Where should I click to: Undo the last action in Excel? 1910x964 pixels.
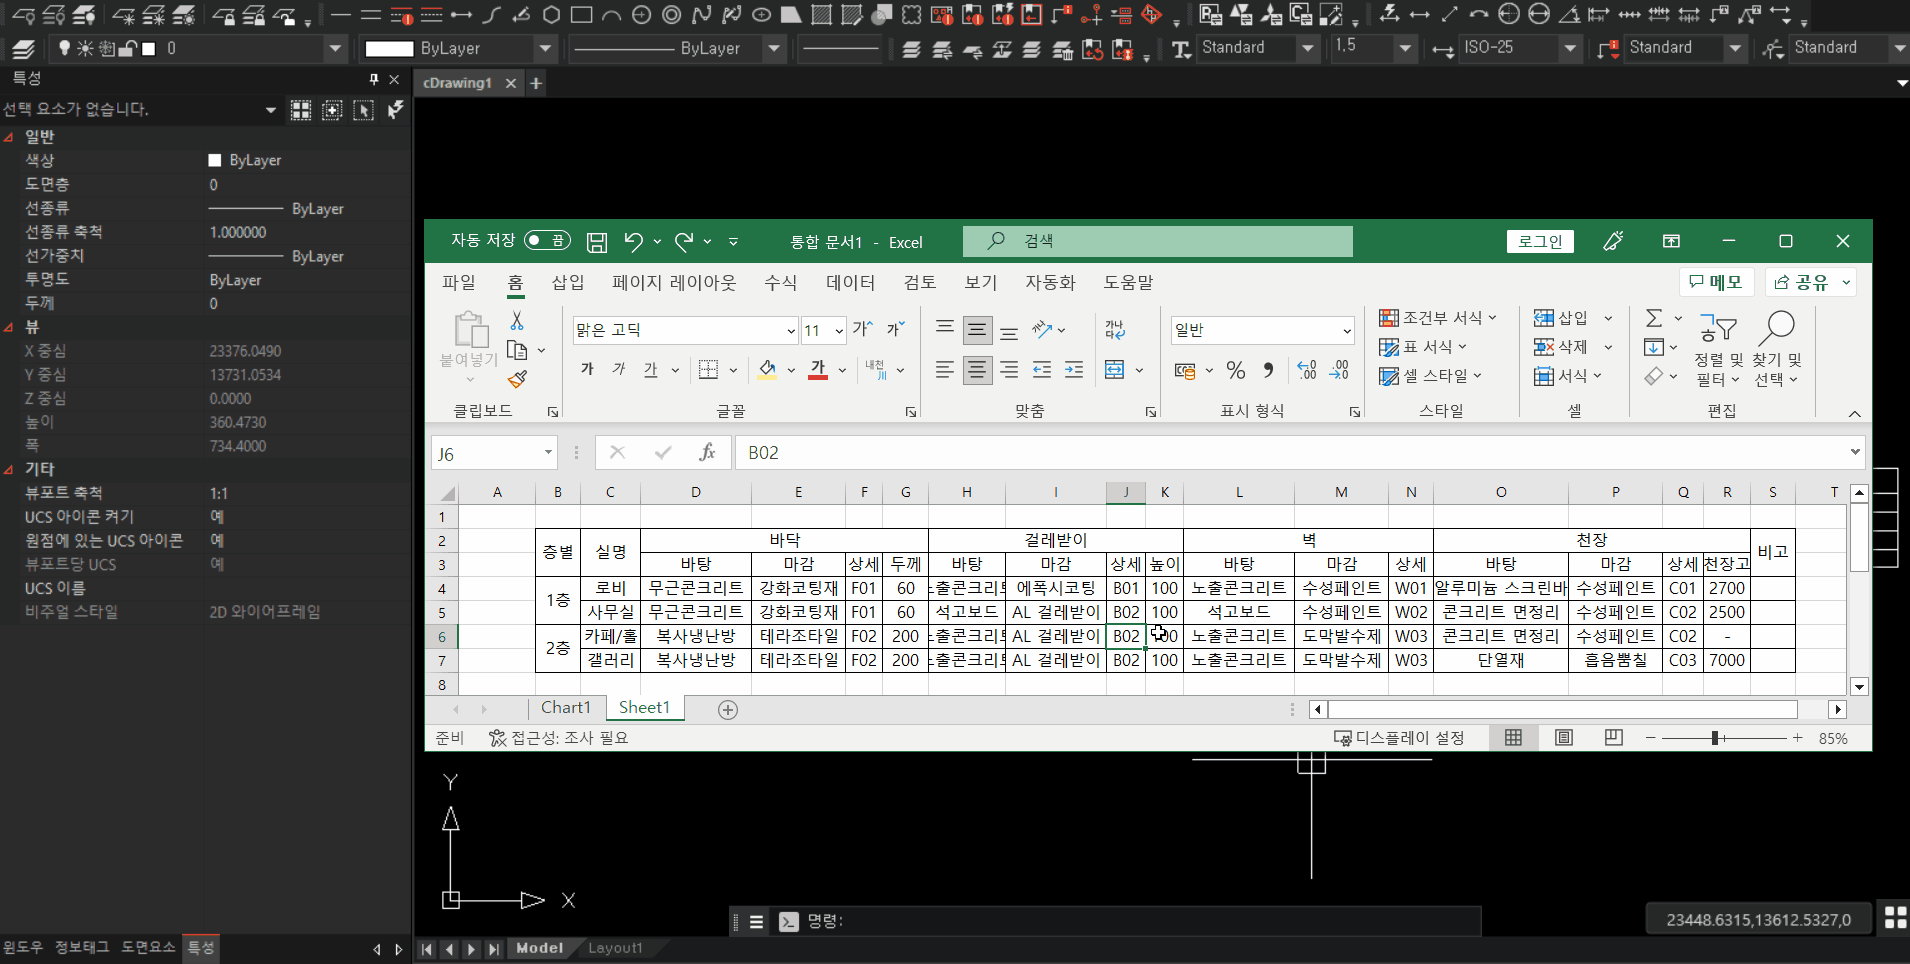coord(633,242)
